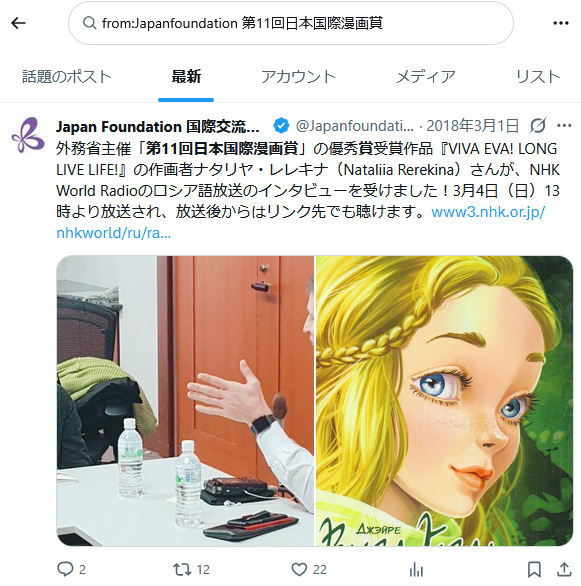The image size is (581, 586).
Task: Select the 最新 tab
Action: [x=186, y=77]
